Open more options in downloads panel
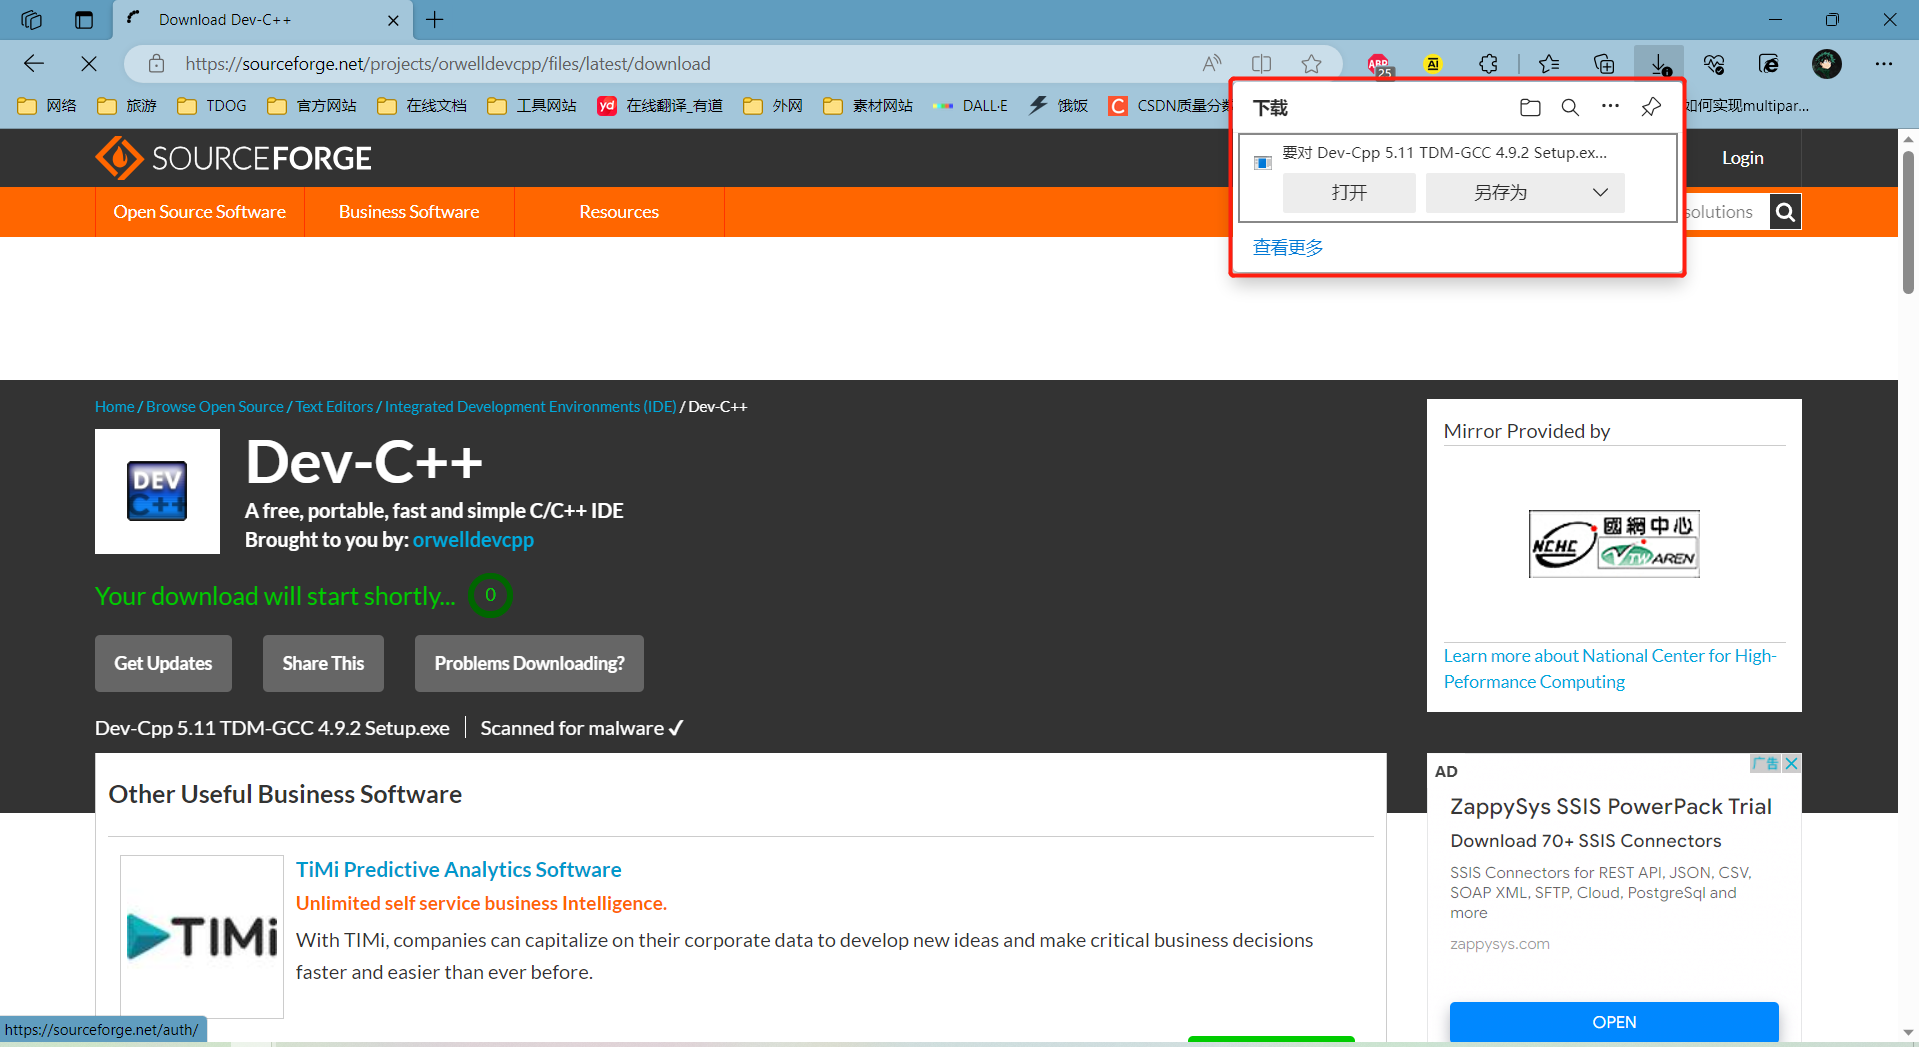Screen dimensions: 1919x1047 [x=1610, y=106]
